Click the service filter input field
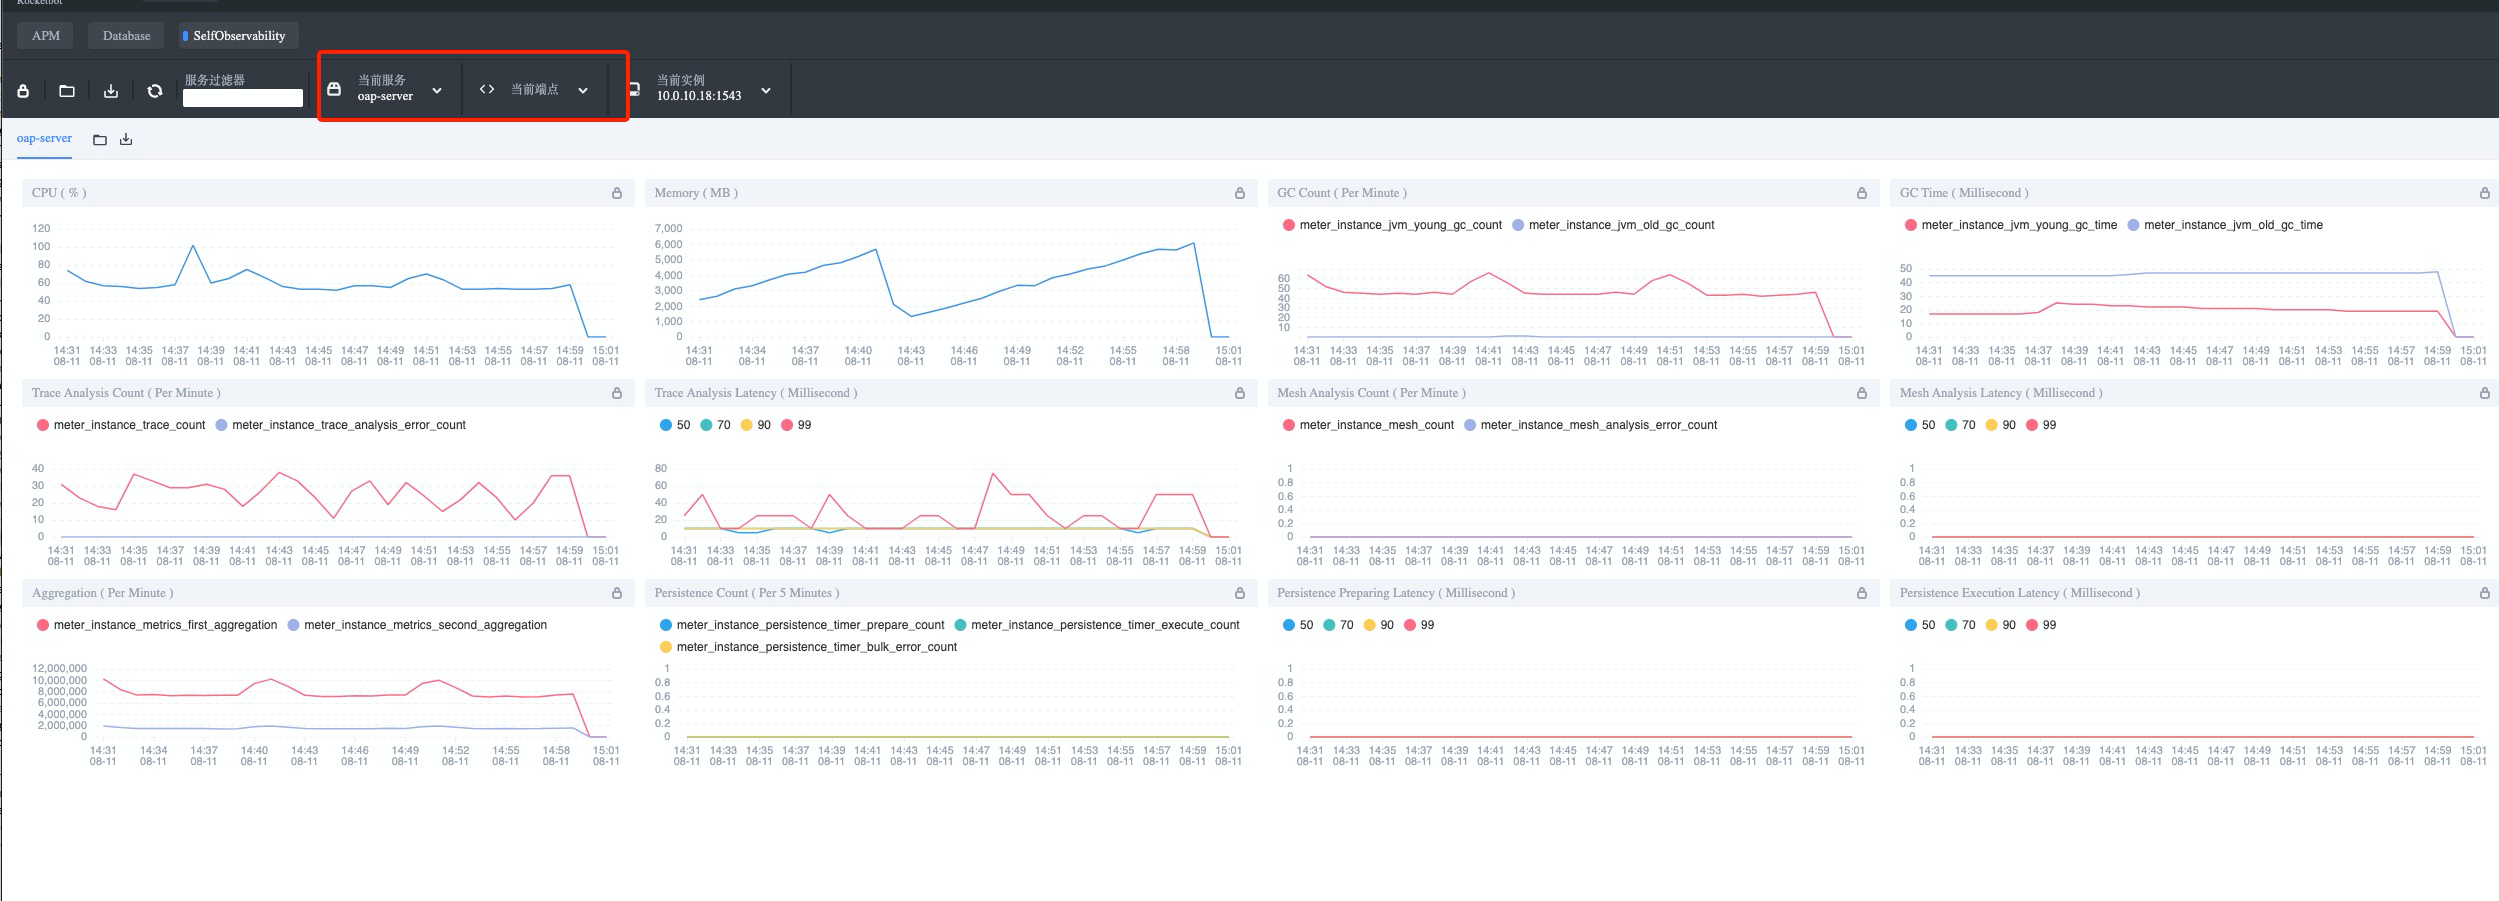 (x=243, y=98)
